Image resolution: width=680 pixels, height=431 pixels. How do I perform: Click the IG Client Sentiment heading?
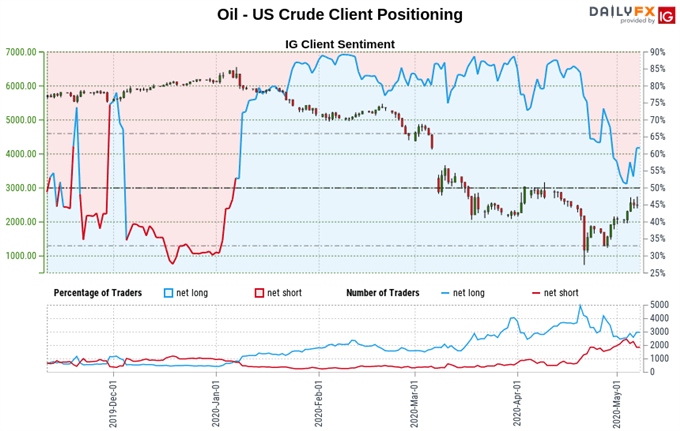coord(340,44)
